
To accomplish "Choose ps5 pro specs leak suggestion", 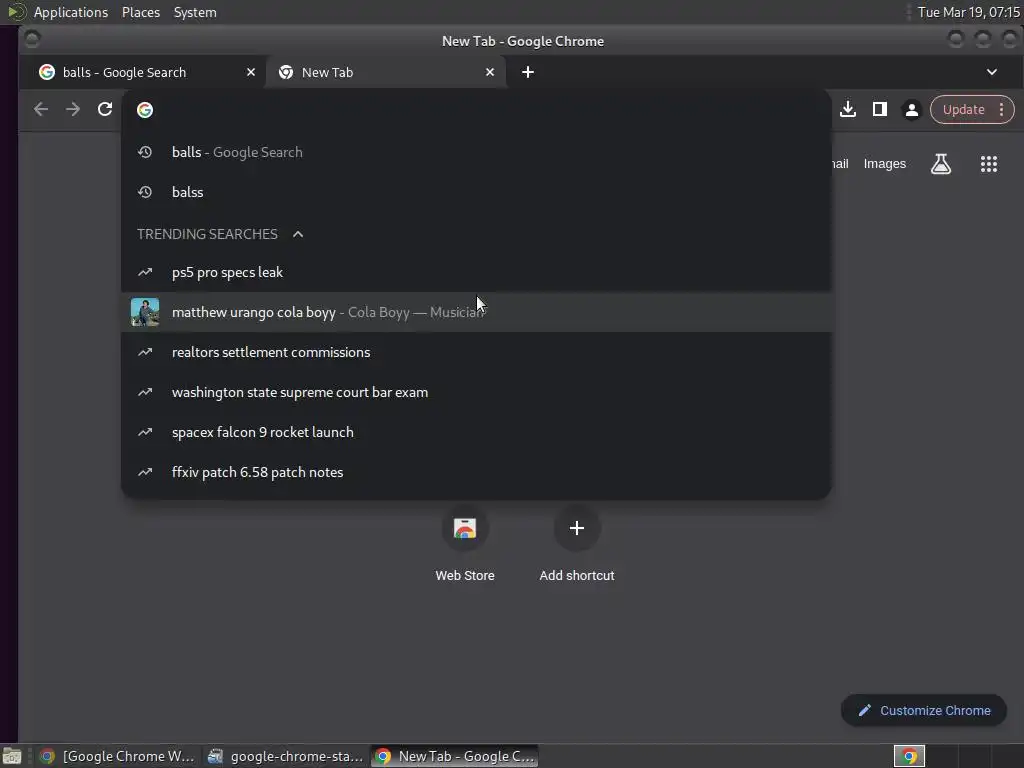I will point(476,272).
